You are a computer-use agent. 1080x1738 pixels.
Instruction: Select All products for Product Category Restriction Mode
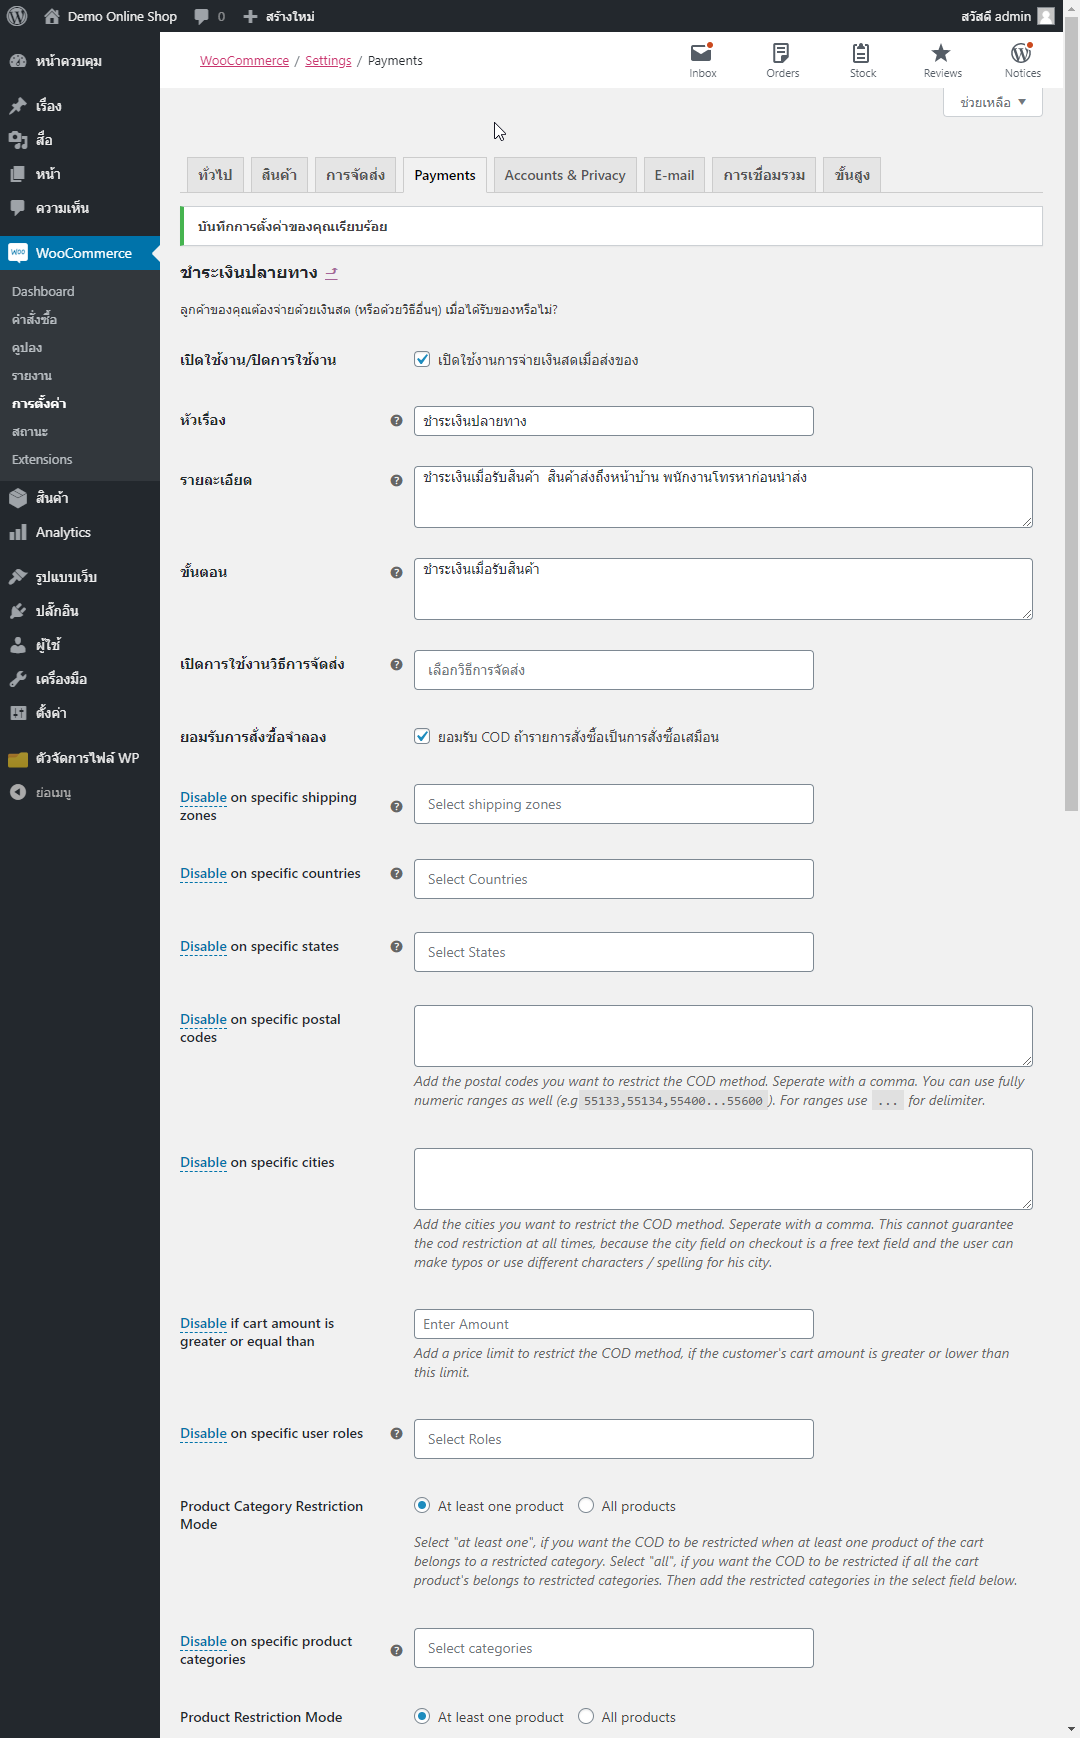tap(586, 1506)
